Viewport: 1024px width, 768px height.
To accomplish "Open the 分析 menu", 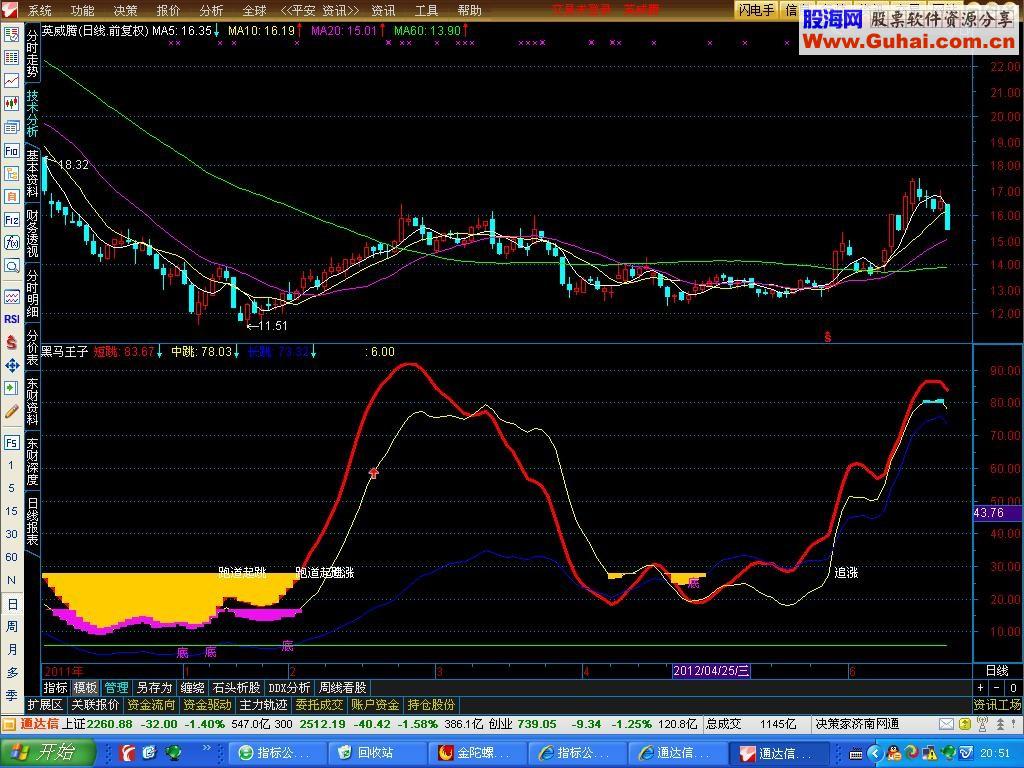I will click(x=212, y=10).
